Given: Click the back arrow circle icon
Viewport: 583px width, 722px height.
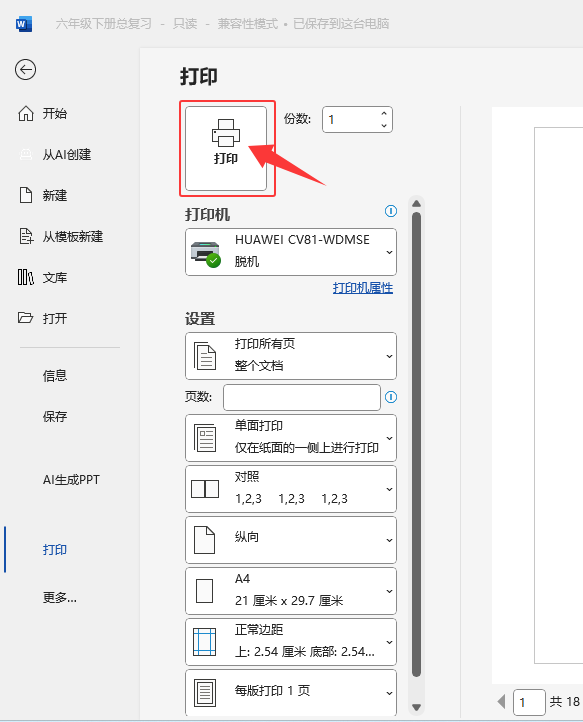Looking at the screenshot, I should pyautogui.click(x=25, y=70).
